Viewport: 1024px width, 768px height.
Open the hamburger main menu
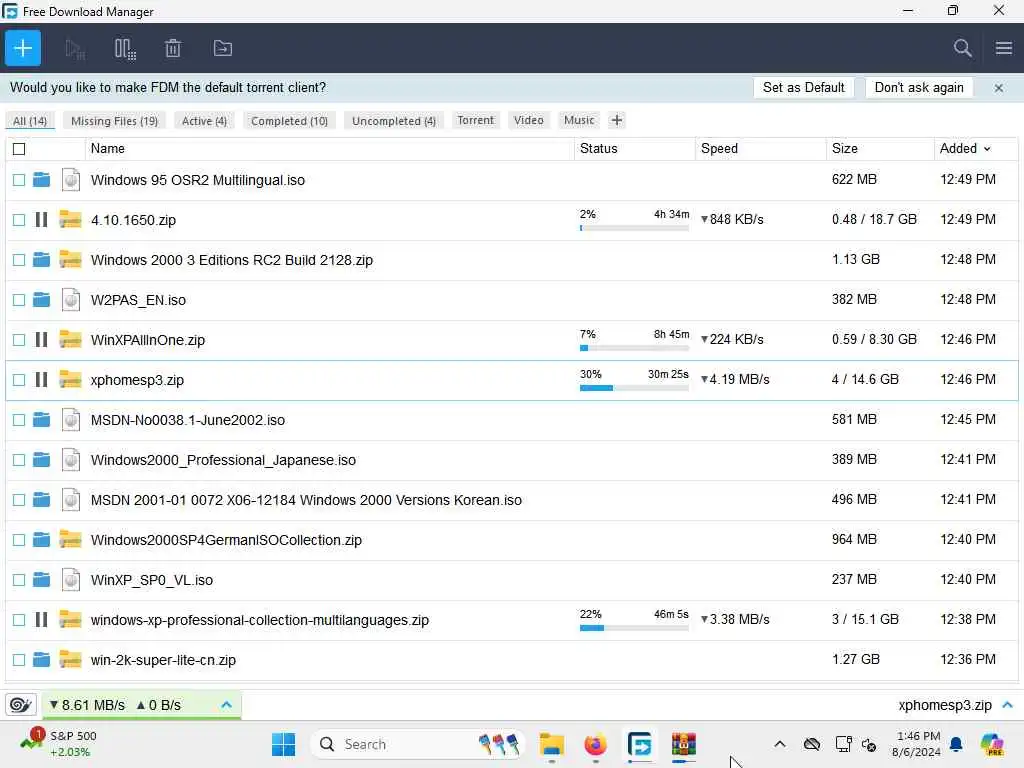click(x=1004, y=48)
